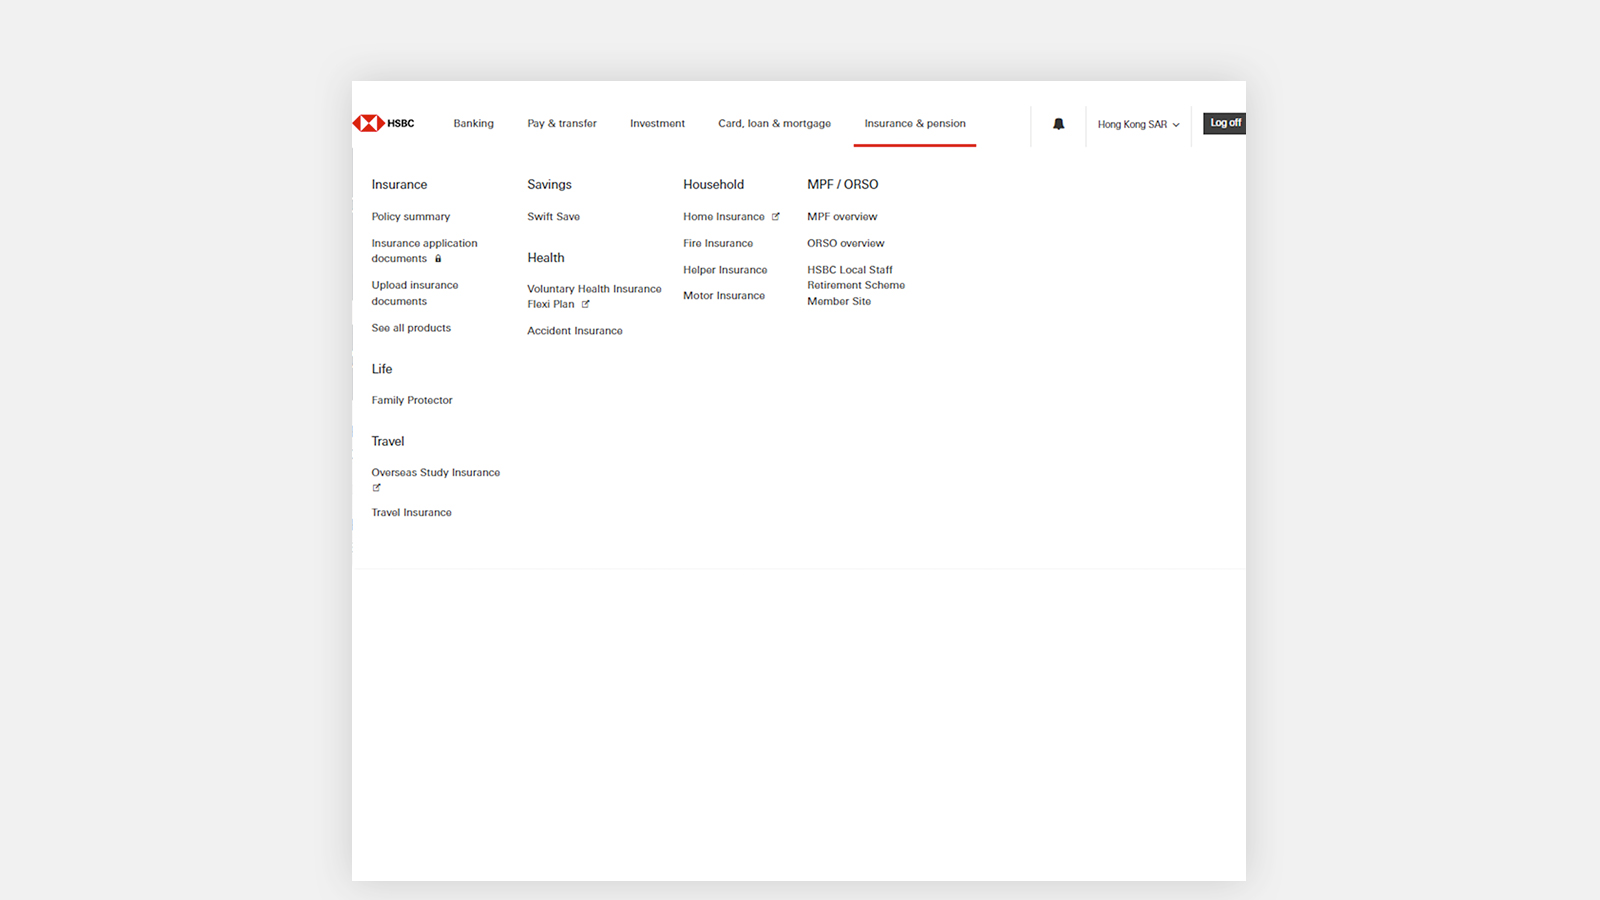
Task: Open the Pay & transfer menu
Action: (x=562, y=124)
